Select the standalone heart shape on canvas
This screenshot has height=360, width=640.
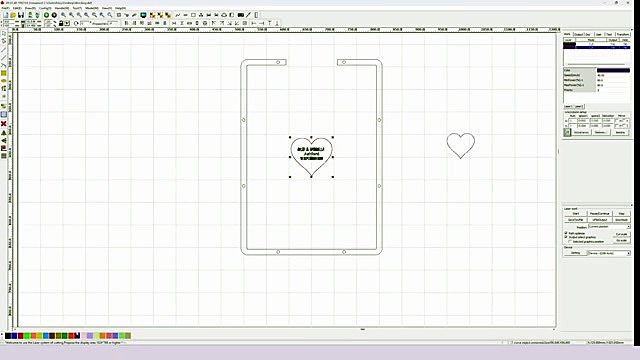coord(460,145)
